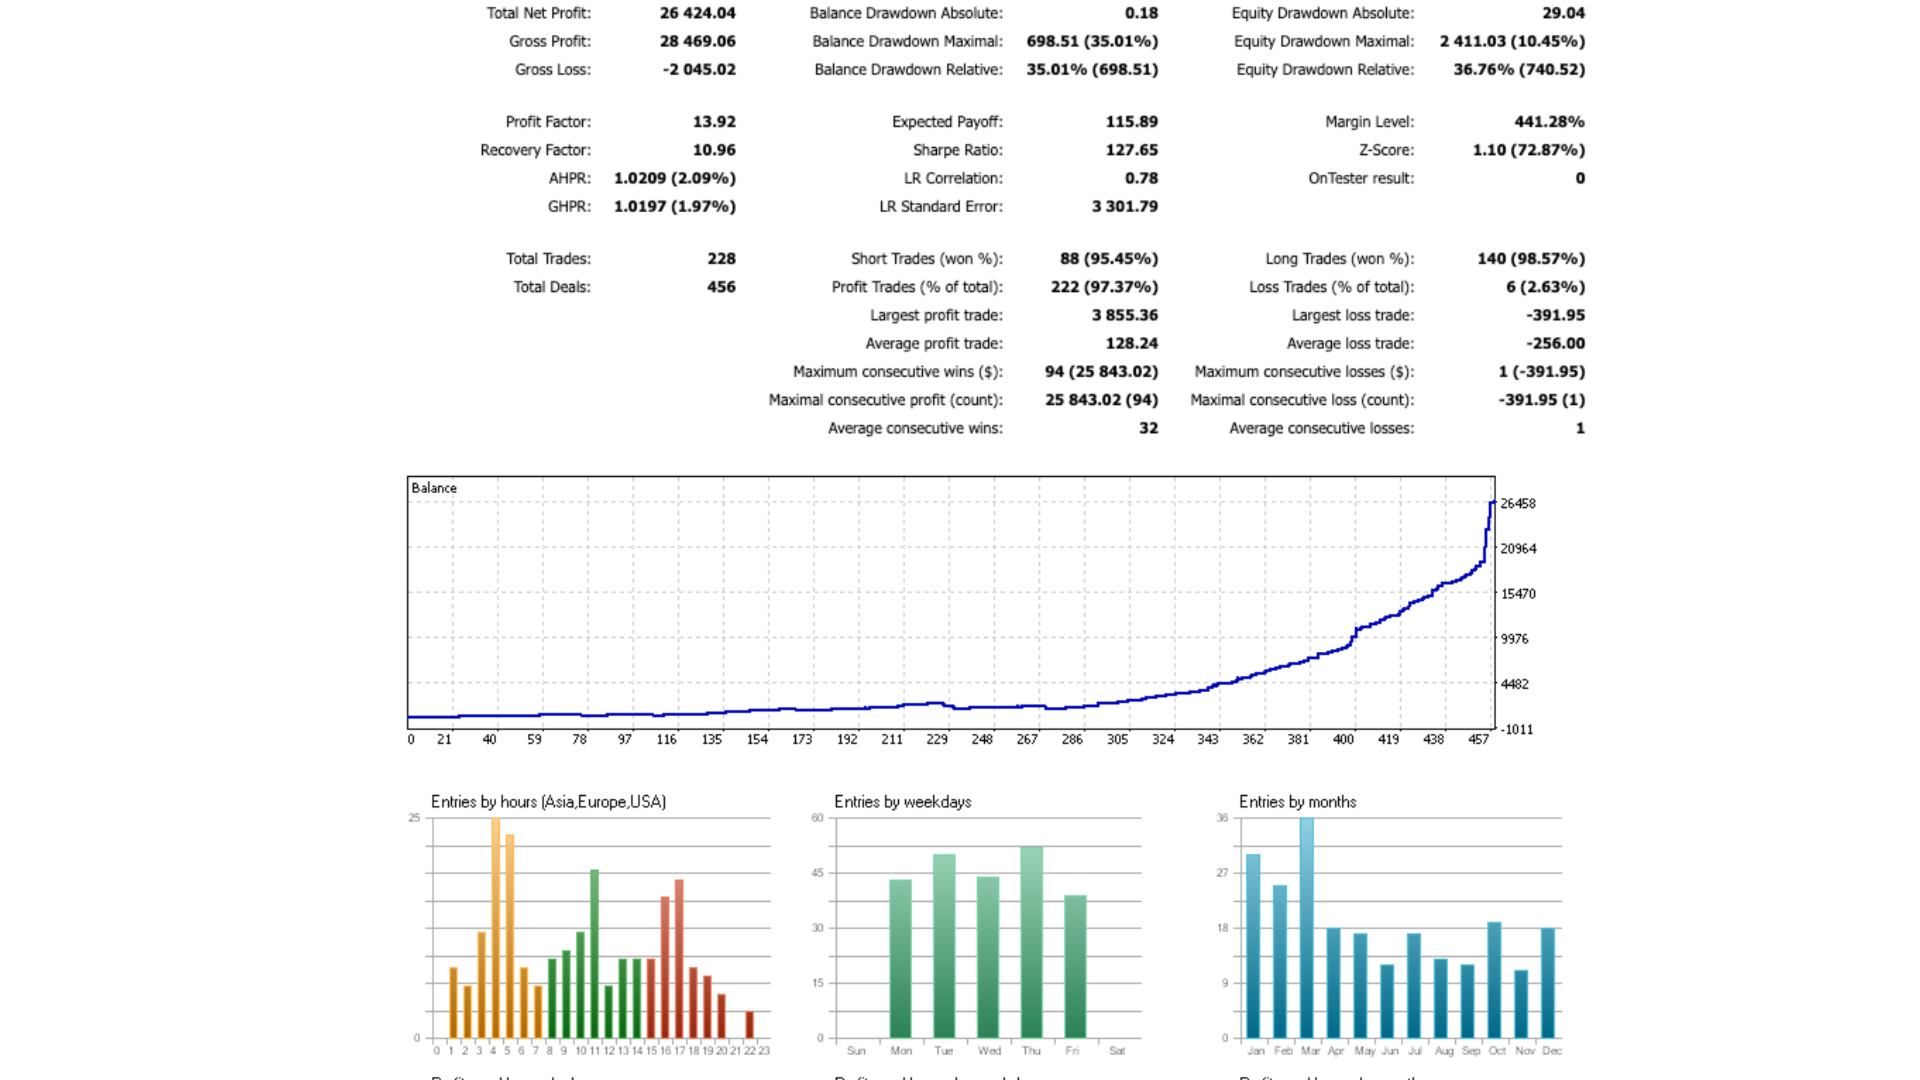Screen dimensions: 1920x1080
Task: Click the Long Trades won percentage value
Action: click(1530, 258)
